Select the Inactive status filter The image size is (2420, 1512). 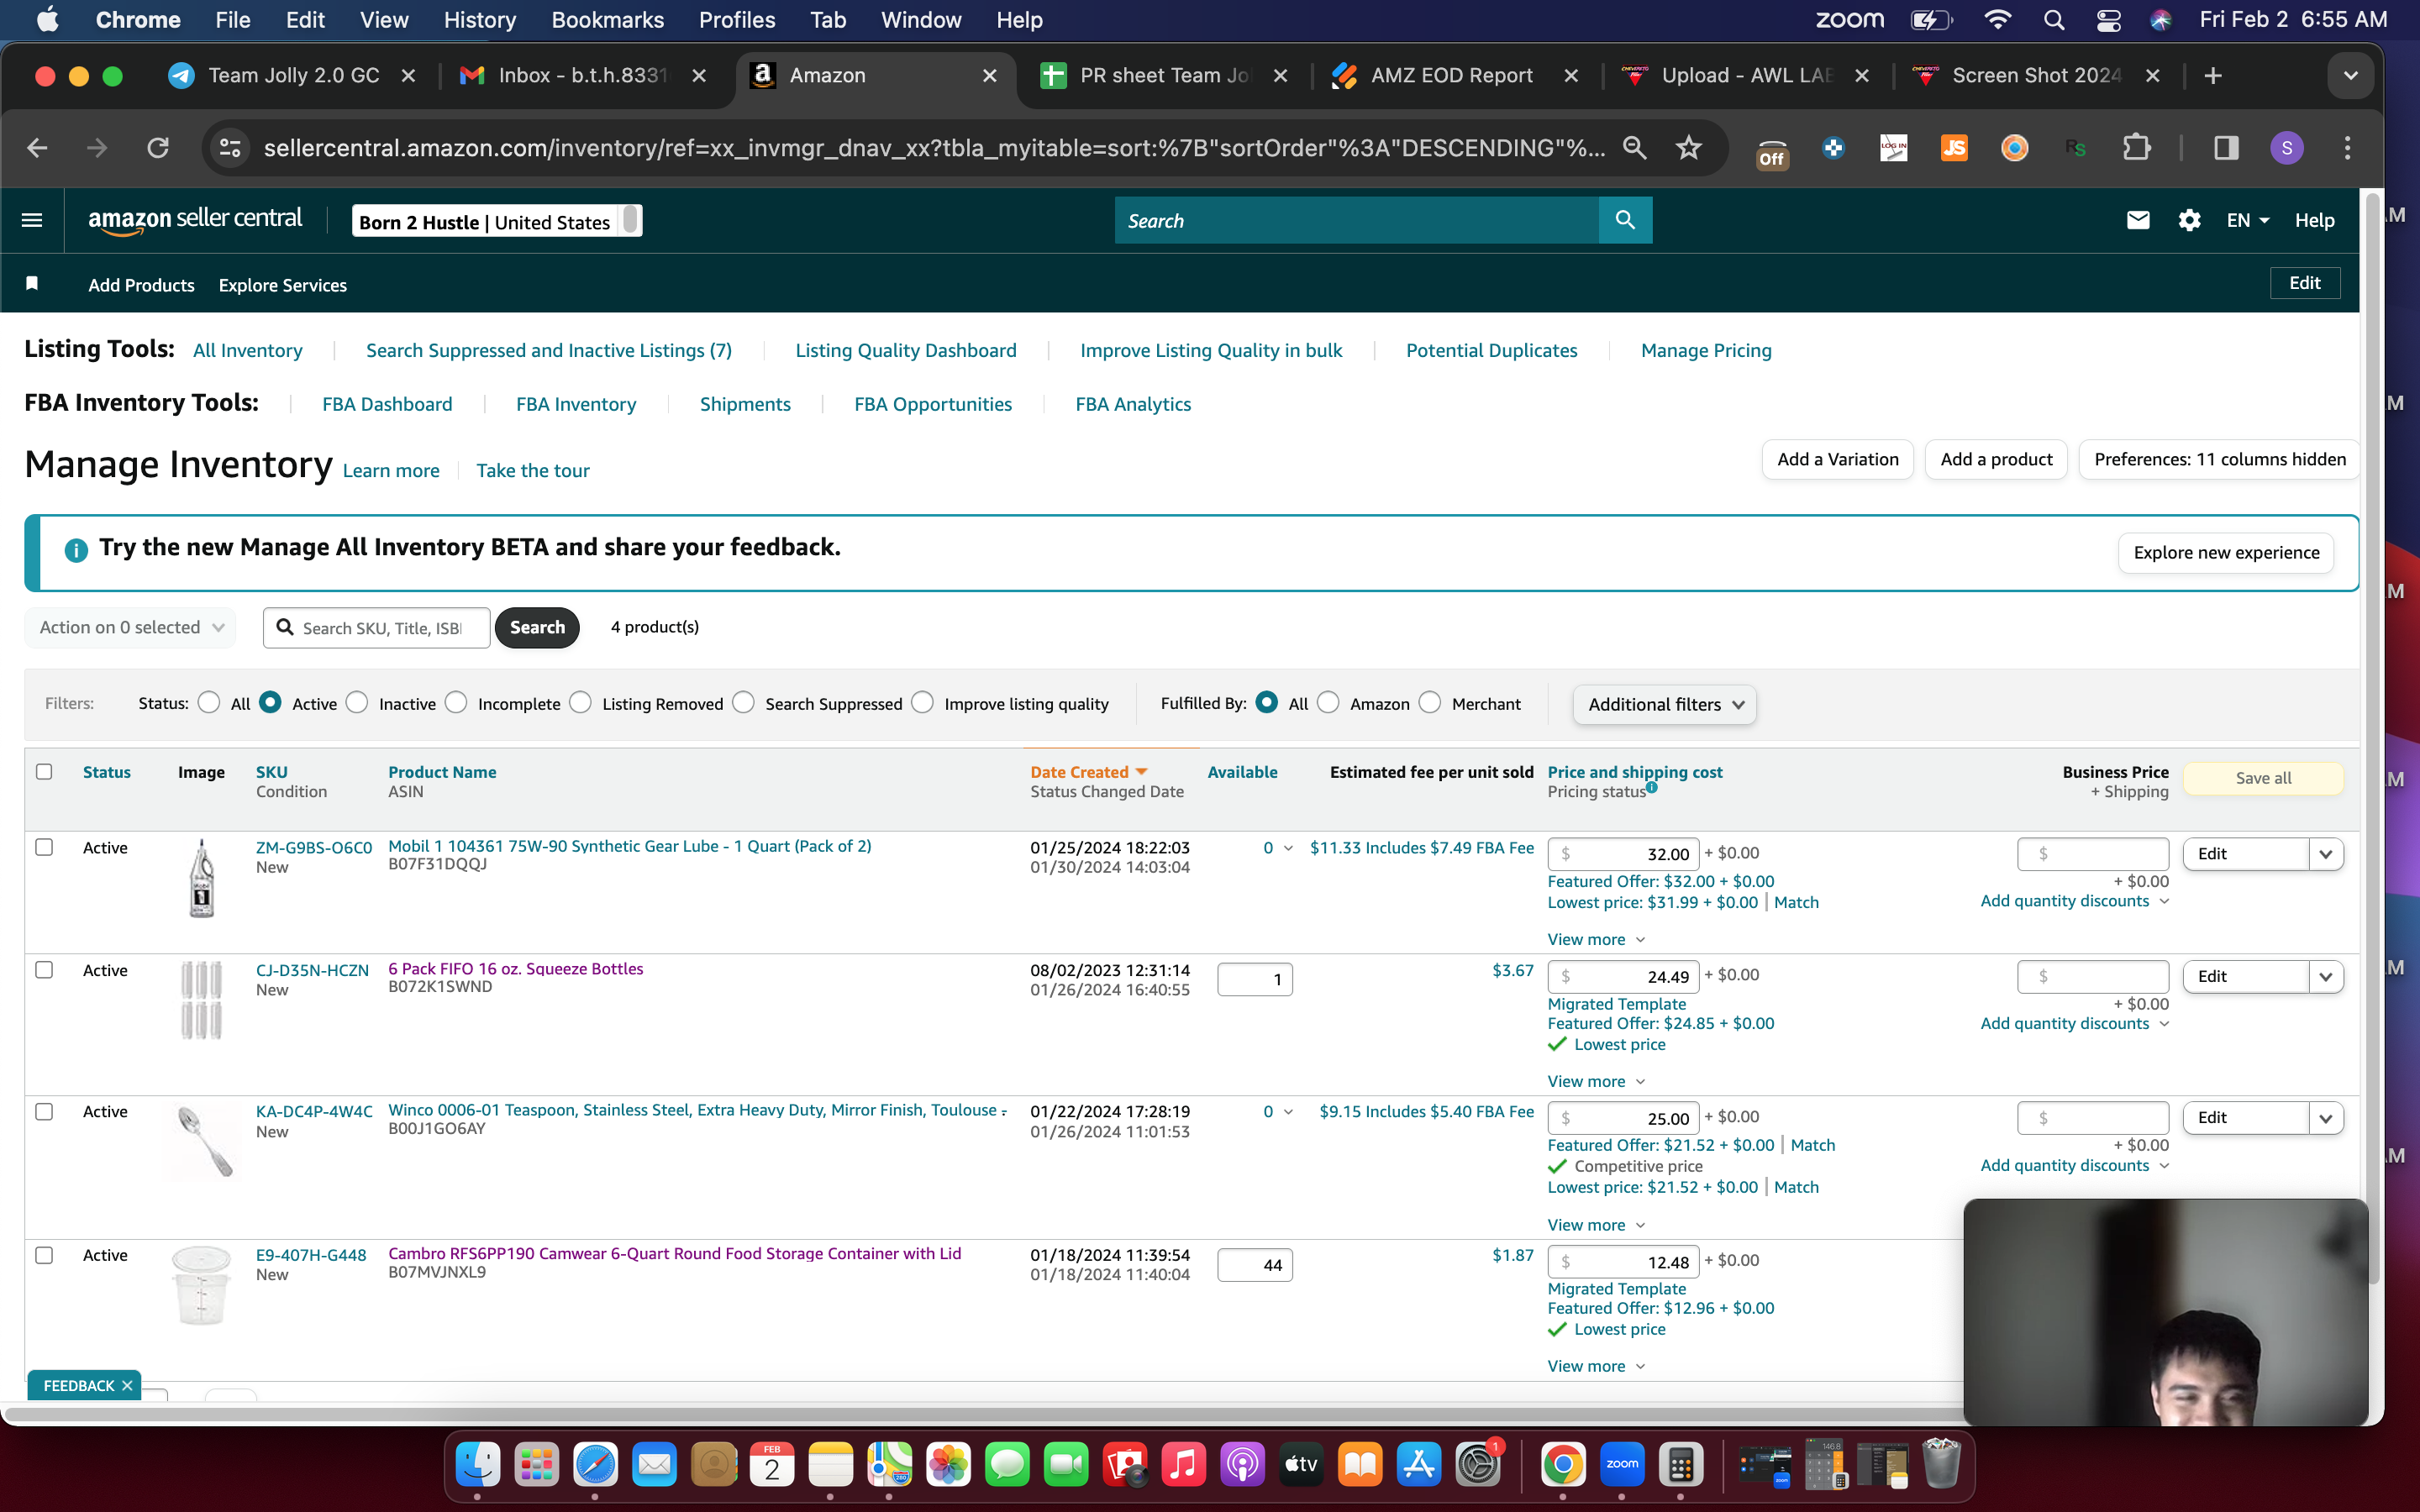[357, 702]
